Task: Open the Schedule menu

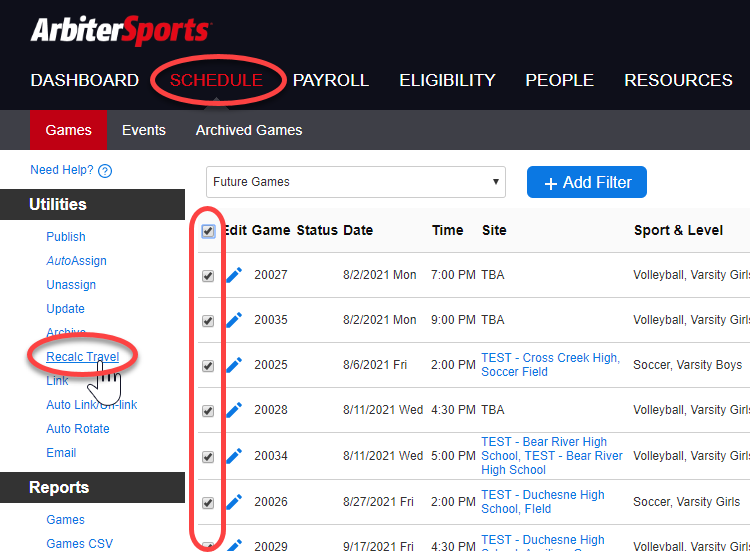Action: [x=216, y=80]
